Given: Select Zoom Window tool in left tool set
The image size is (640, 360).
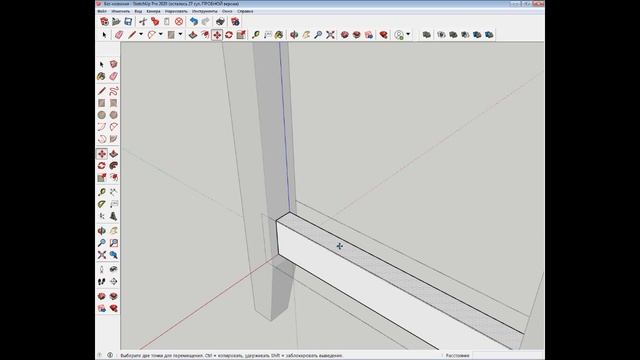Looking at the screenshot, I should coord(113,243).
